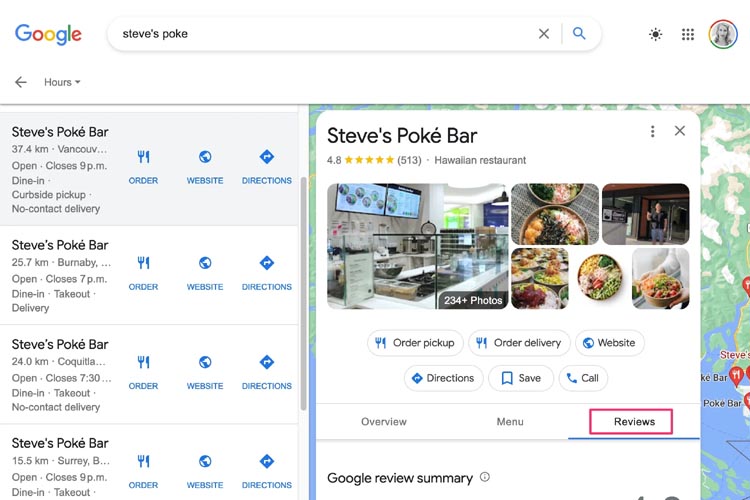Select the Overview tab
This screenshot has height=500, width=750.
(384, 422)
